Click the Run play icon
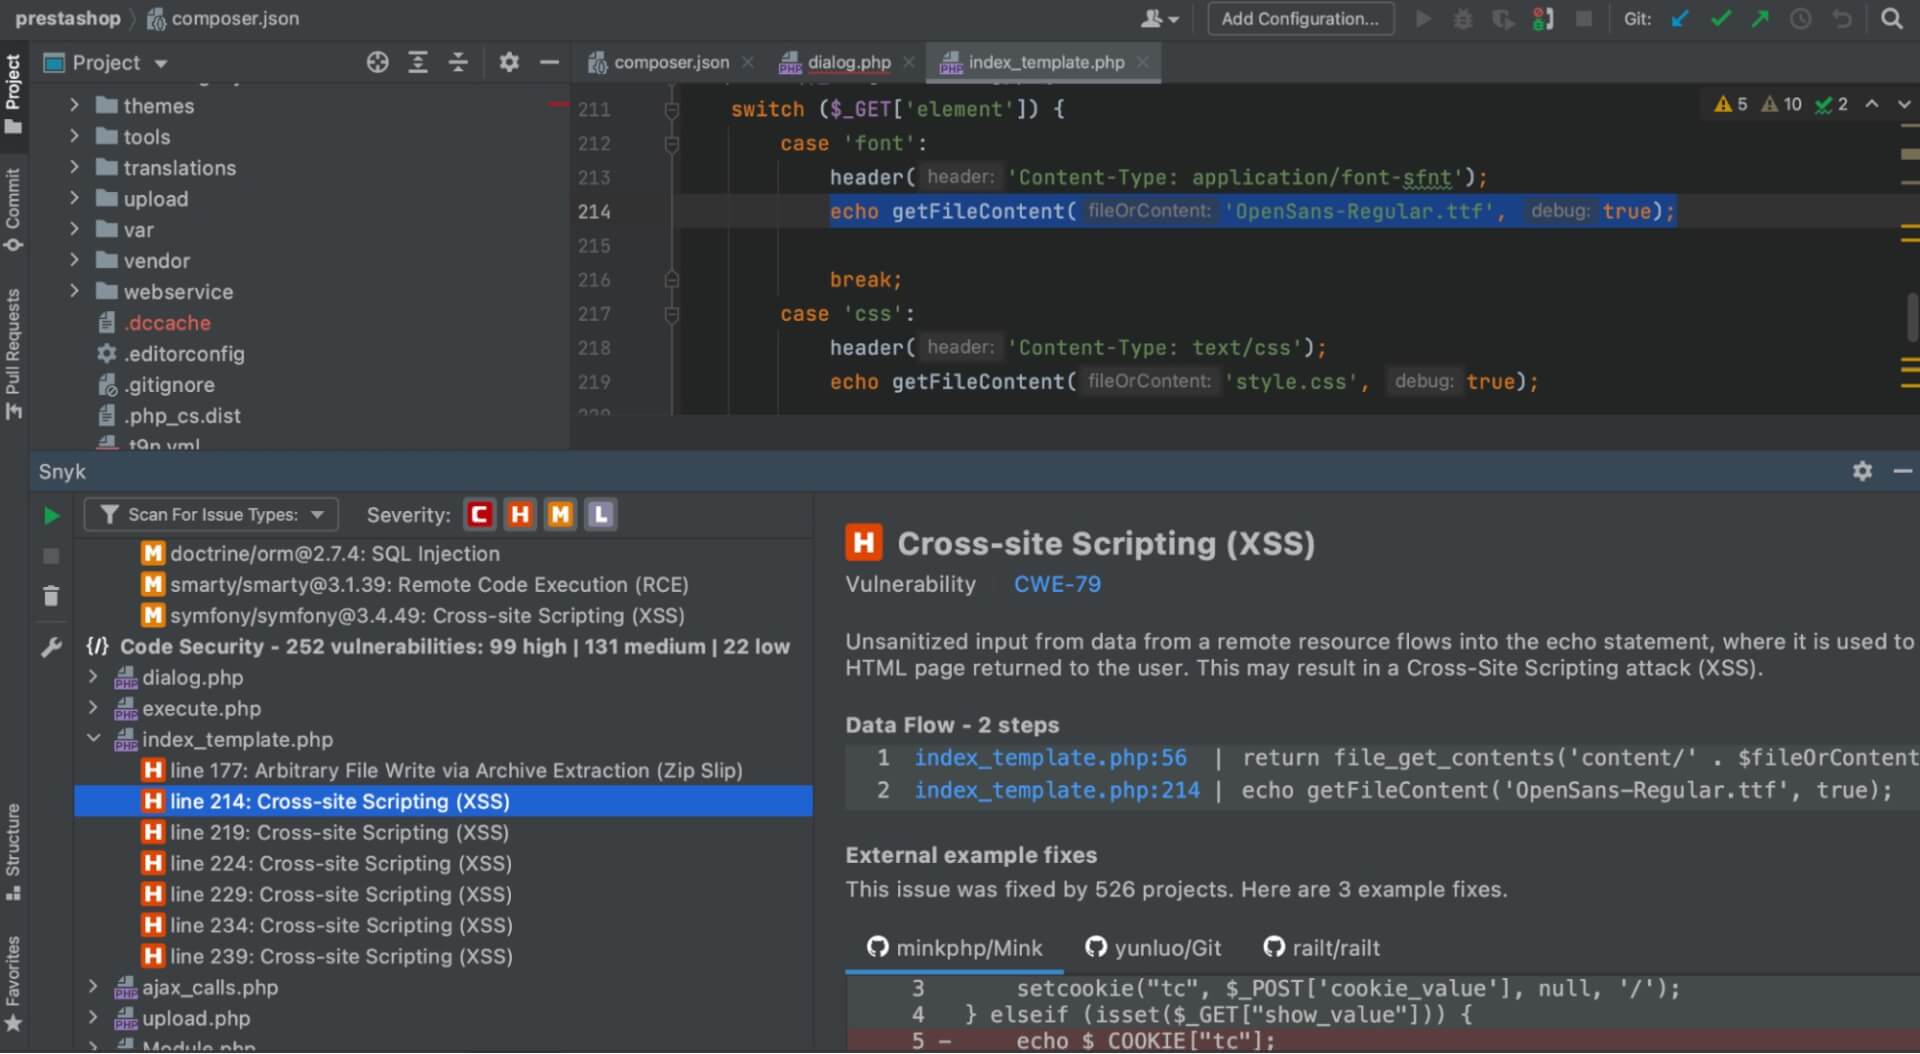This screenshot has height=1054, width=1920. [x=1423, y=19]
